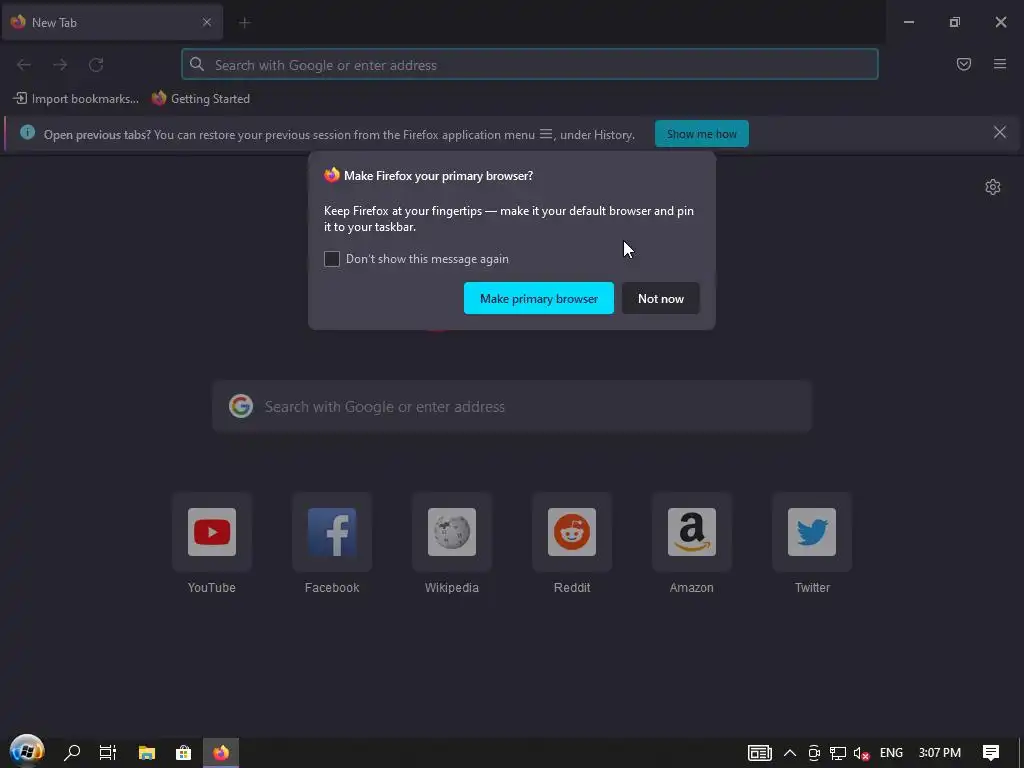1024x768 pixels.
Task: Open Microsoft Store from taskbar
Action: point(184,753)
